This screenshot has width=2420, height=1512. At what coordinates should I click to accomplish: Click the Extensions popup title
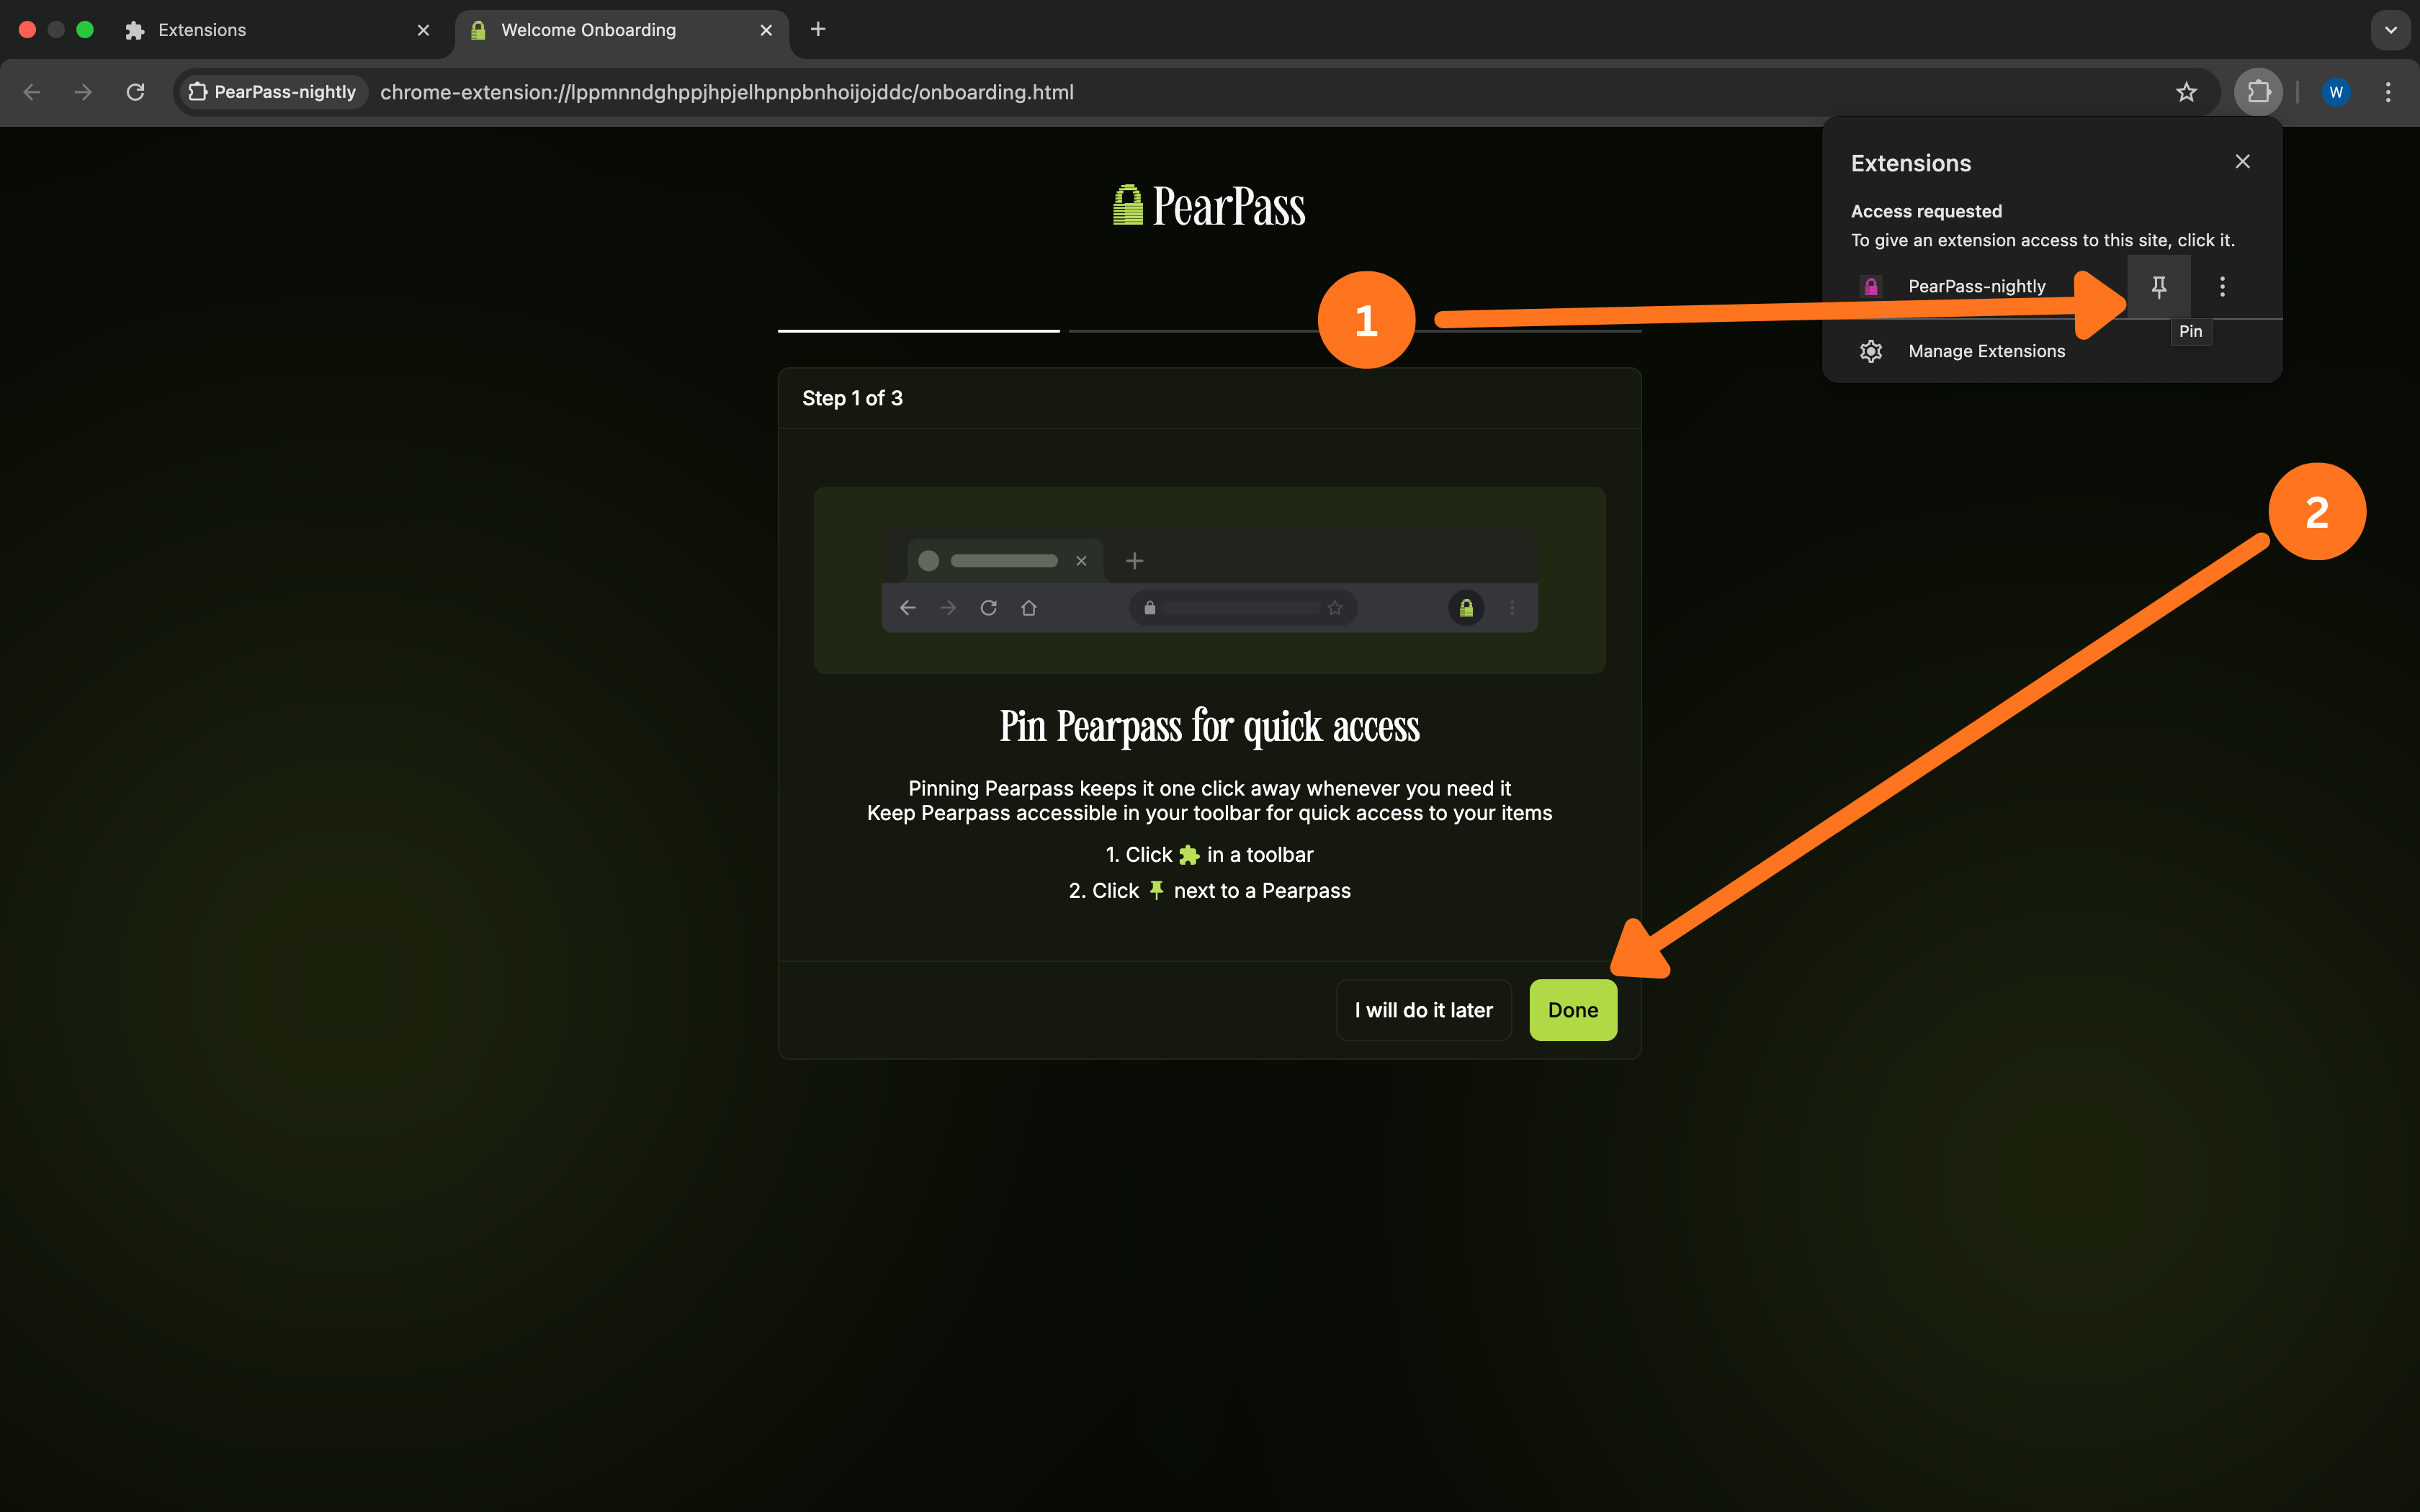[x=1910, y=163]
